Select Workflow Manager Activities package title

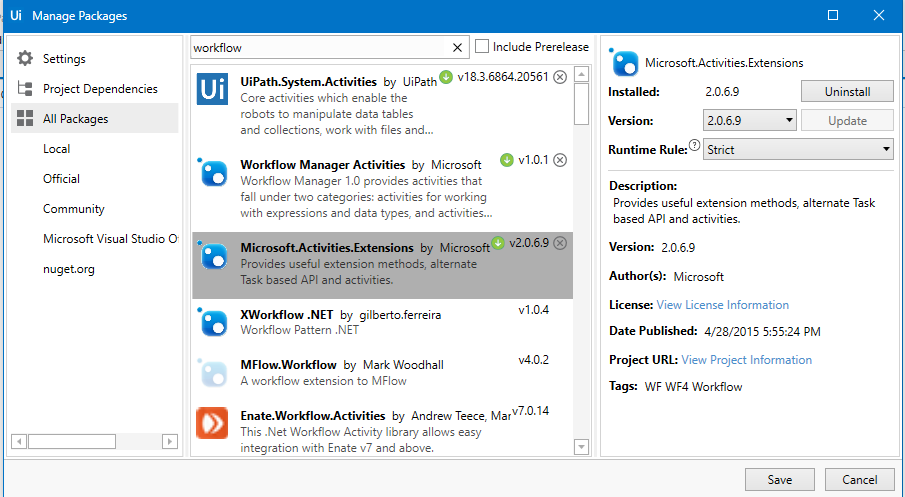[x=323, y=165]
